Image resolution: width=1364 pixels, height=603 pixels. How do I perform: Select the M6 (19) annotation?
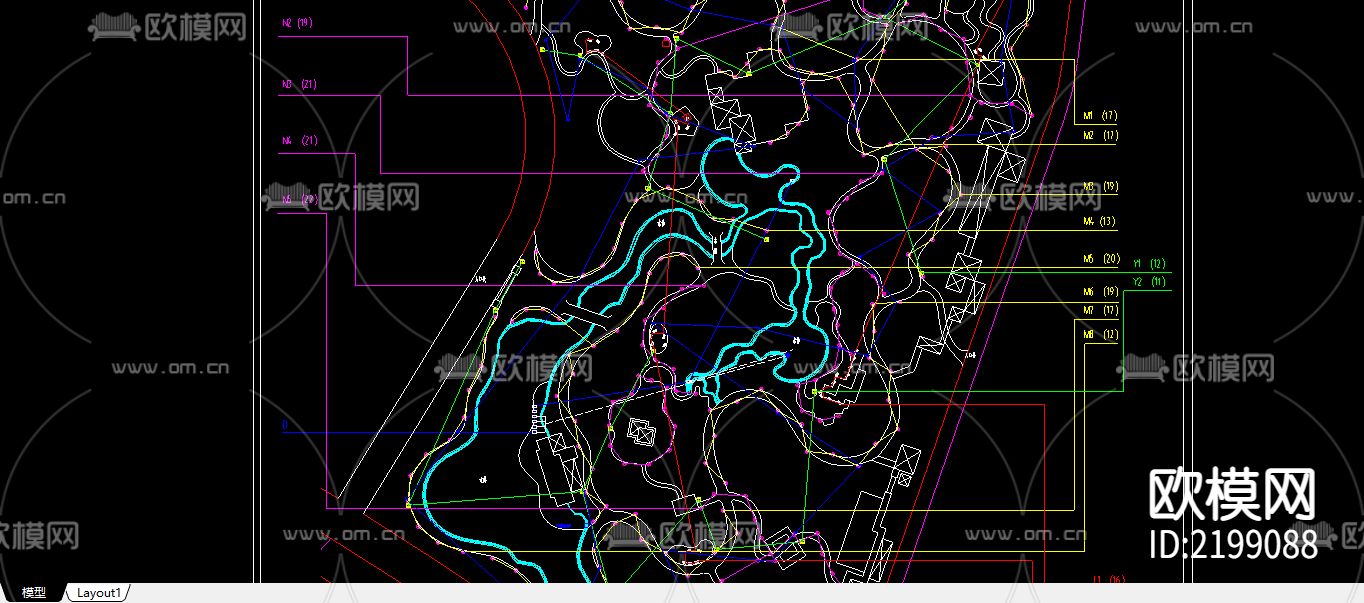(1100, 292)
